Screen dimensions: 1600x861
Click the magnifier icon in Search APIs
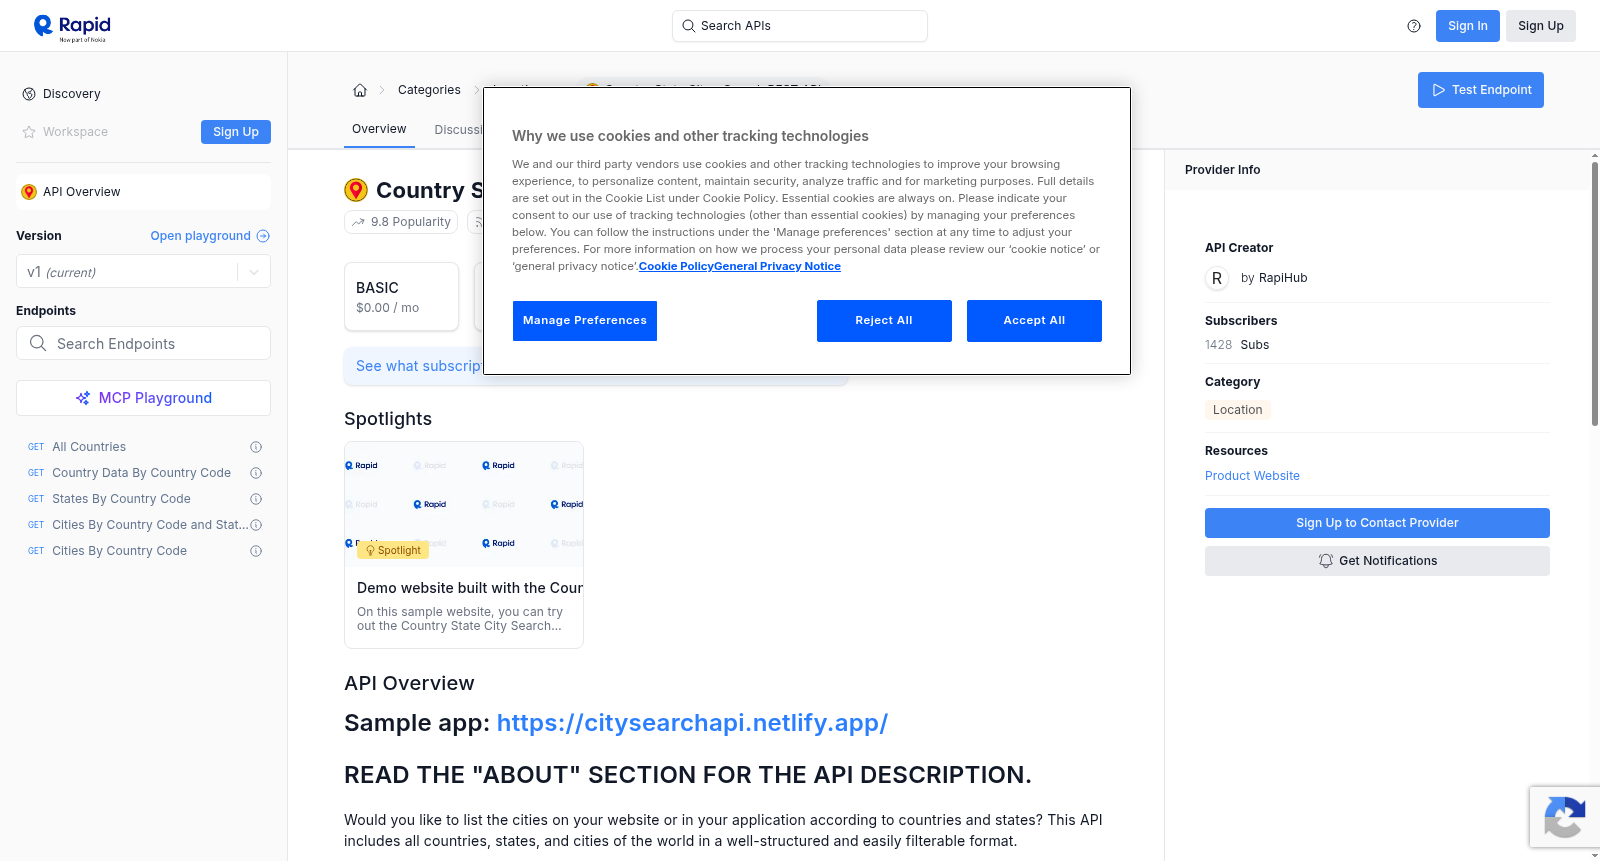point(688,26)
